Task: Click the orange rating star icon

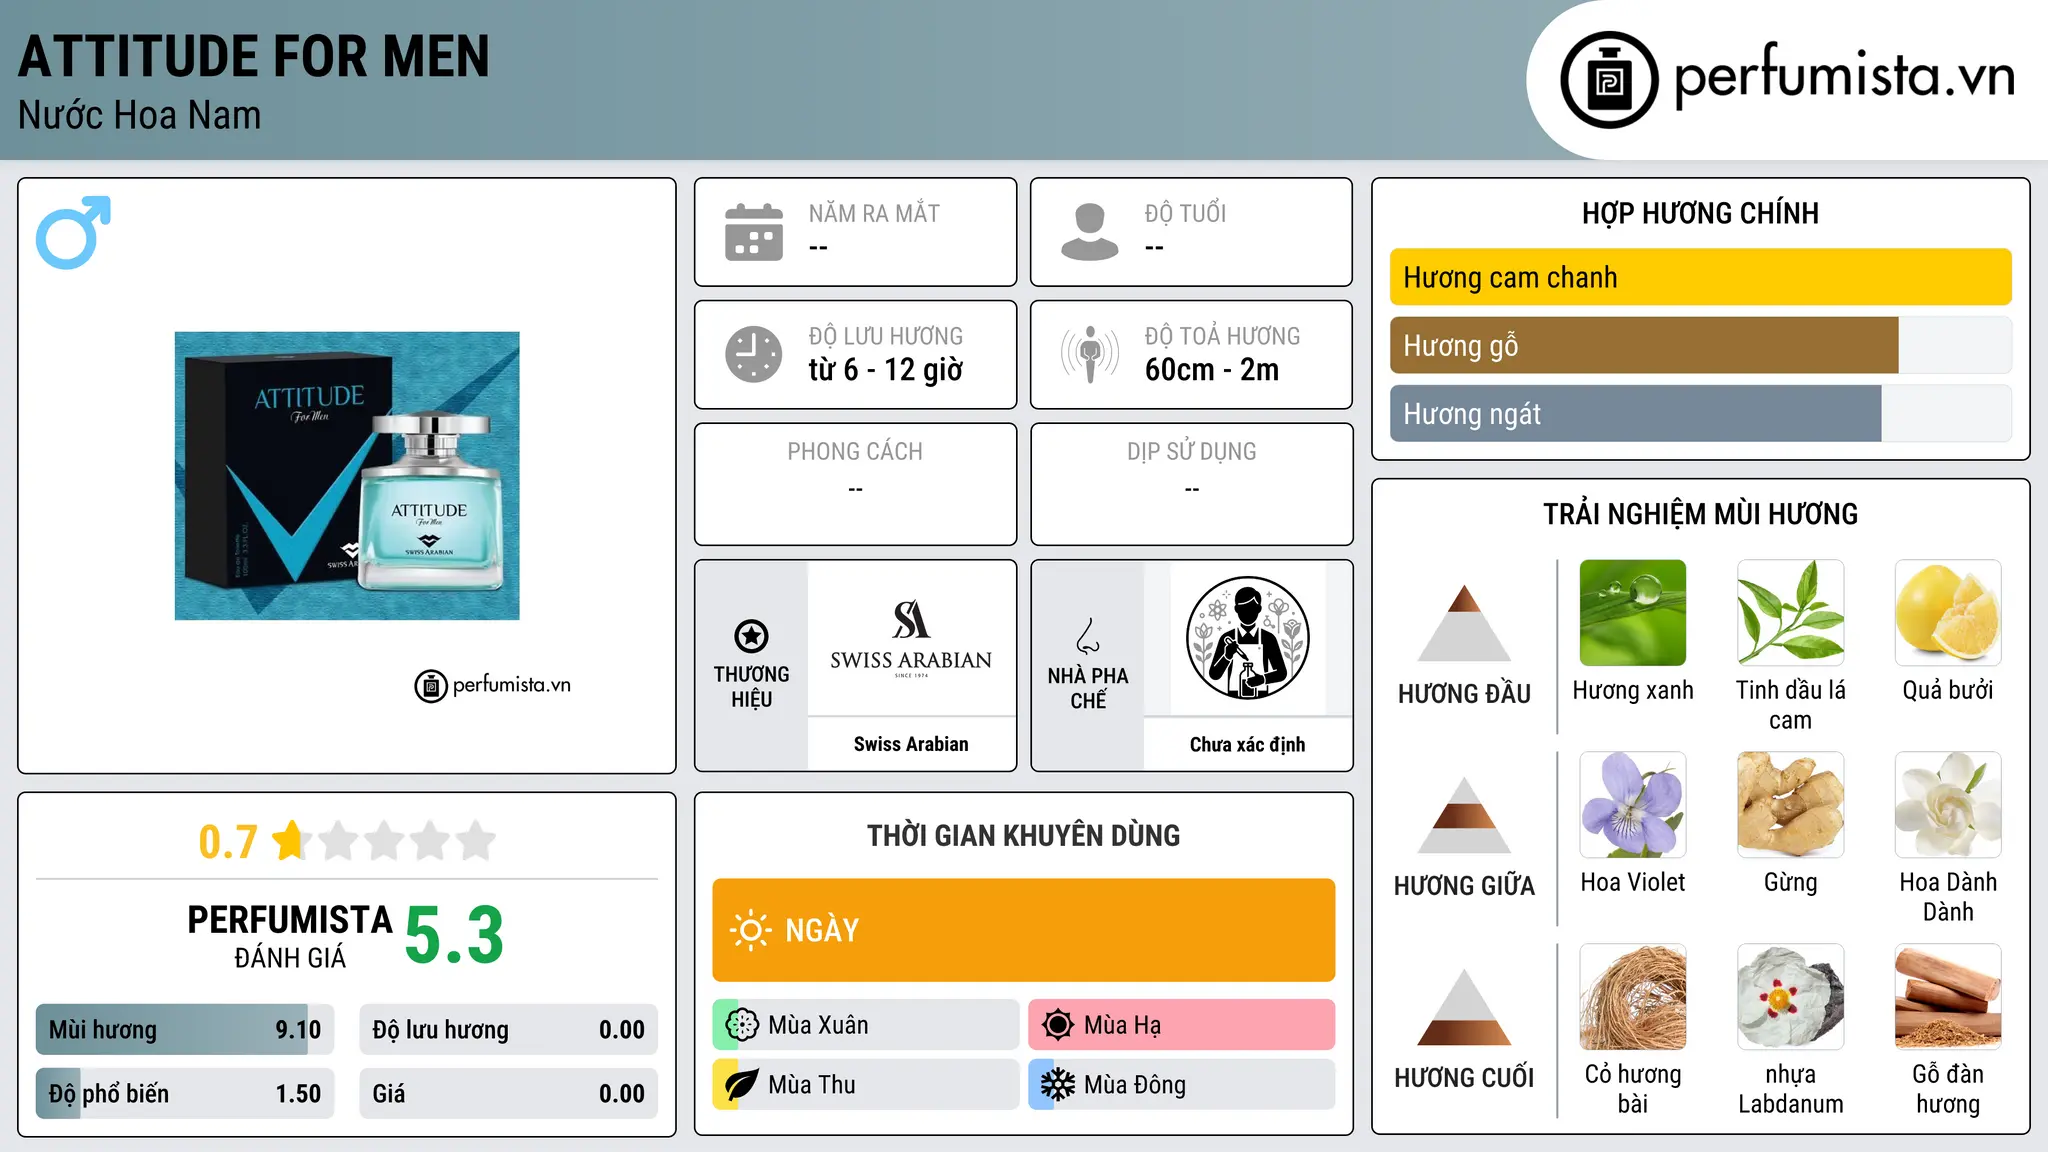Action: tap(291, 840)
